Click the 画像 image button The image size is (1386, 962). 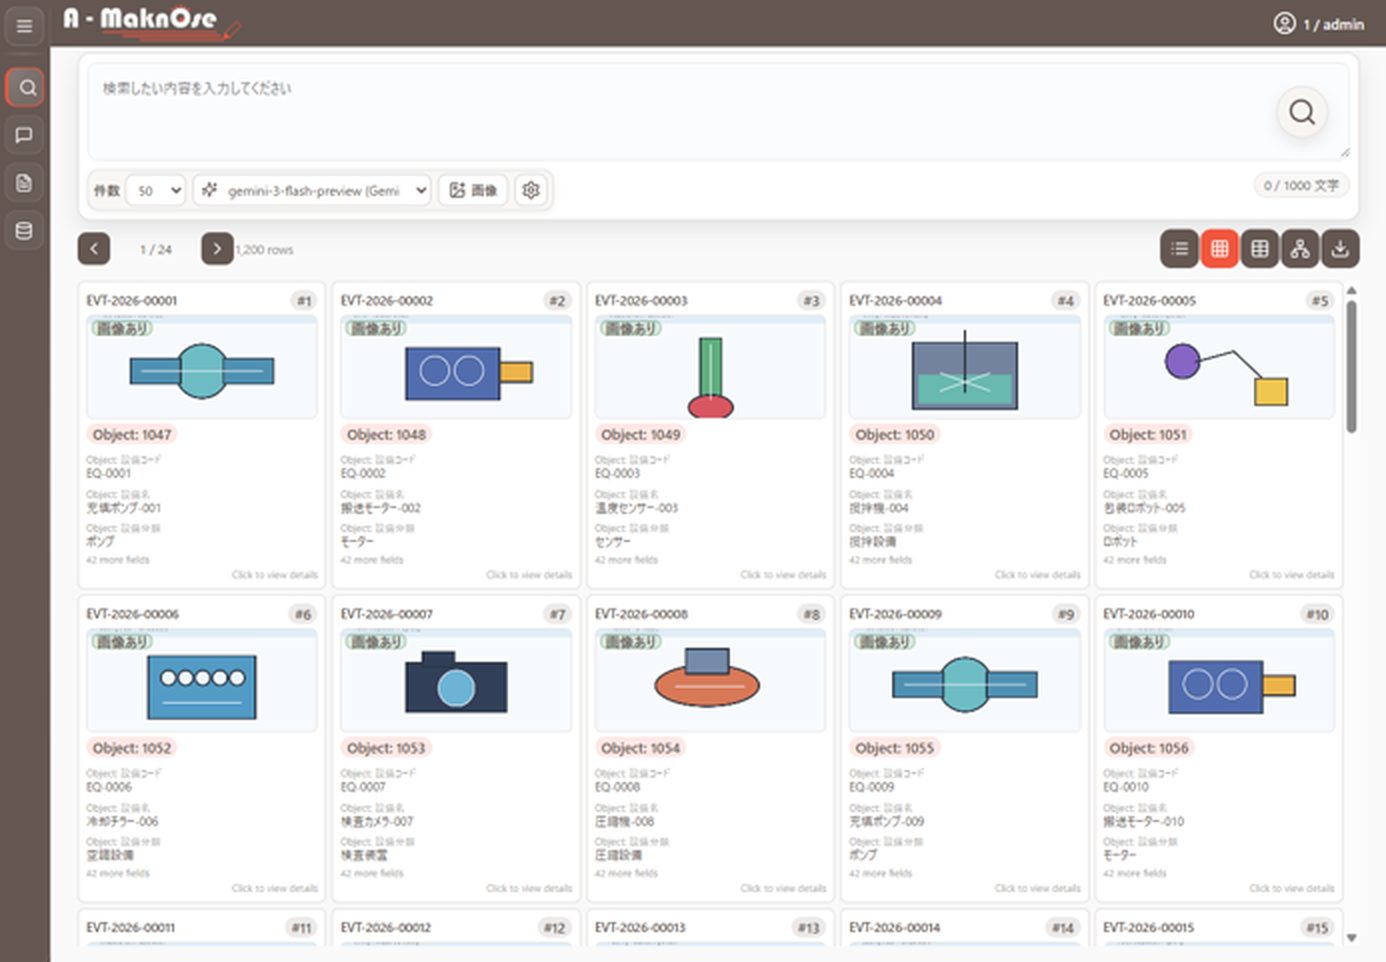[473, 190]
